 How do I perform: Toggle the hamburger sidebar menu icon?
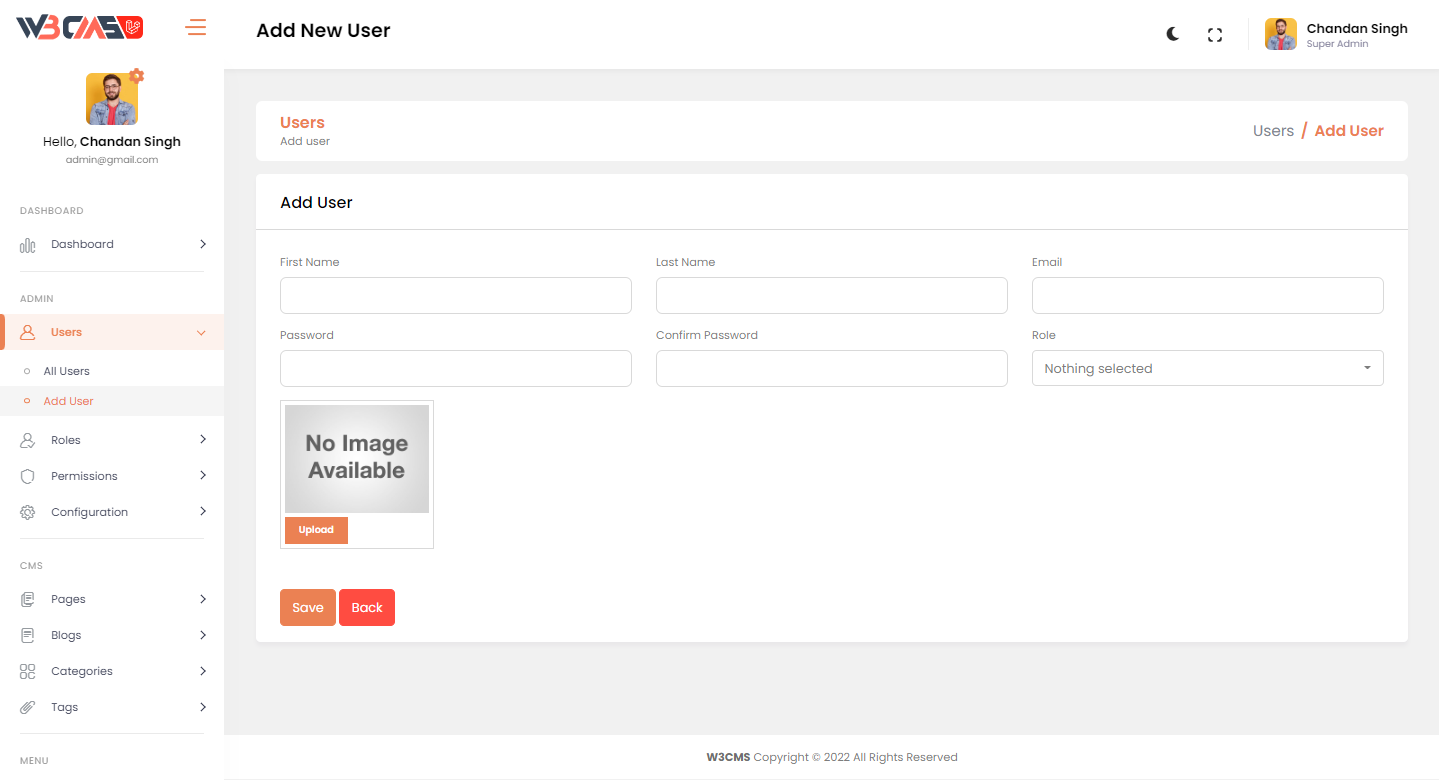click(x=196, y=28)
